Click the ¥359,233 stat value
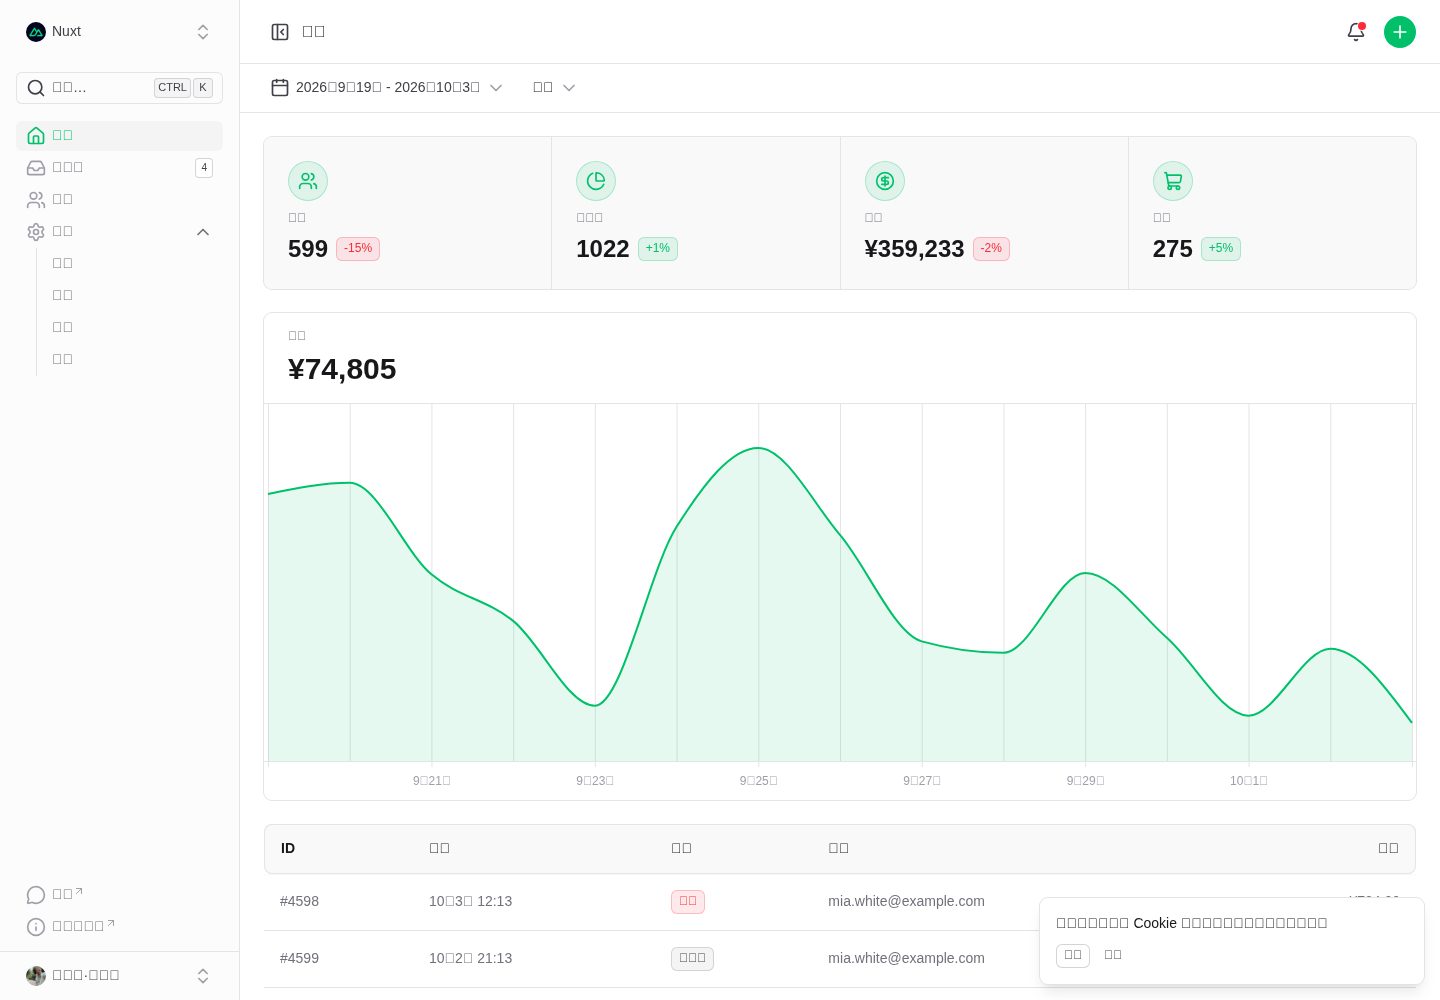Screen dimensions: 1440x1000 coord(915,249)
